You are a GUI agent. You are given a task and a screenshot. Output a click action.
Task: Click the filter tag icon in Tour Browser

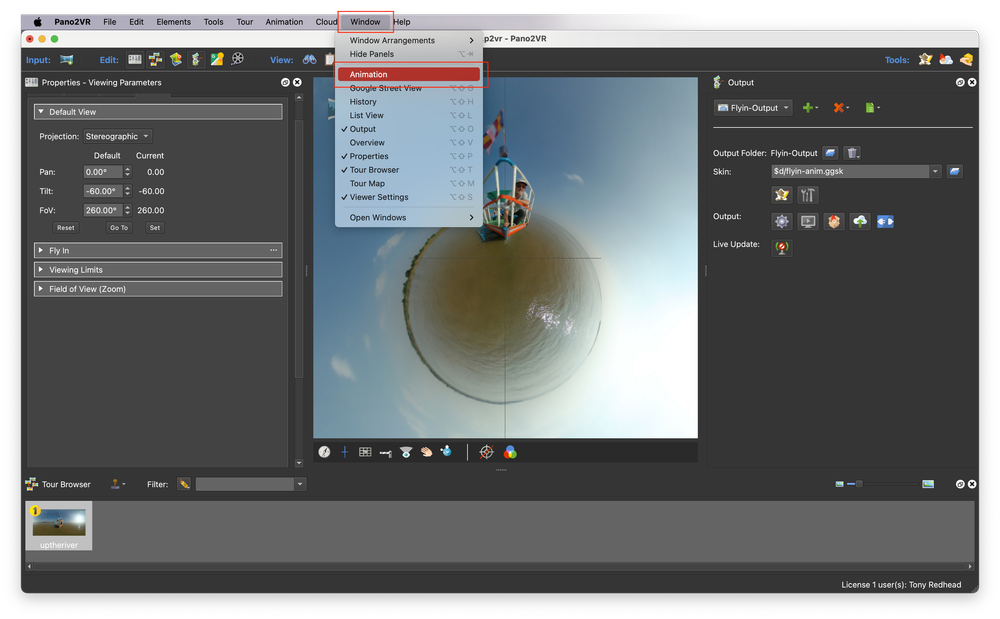pos(184,484)
